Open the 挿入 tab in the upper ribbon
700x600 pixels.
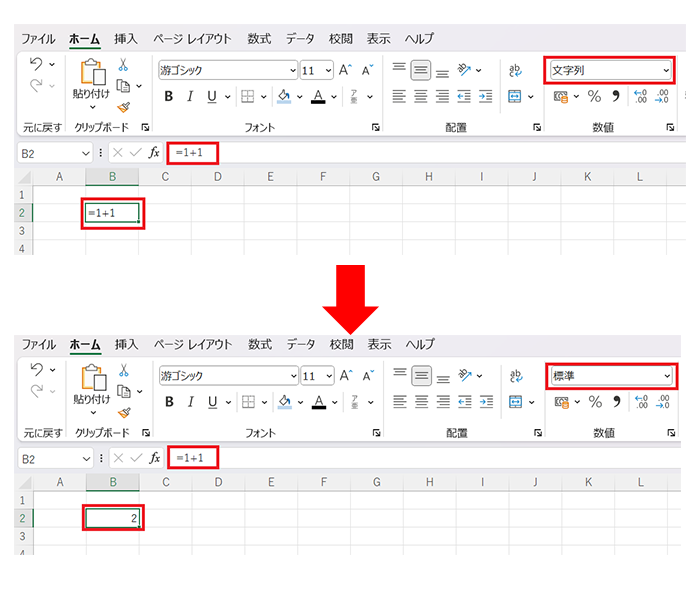point(126,39)
